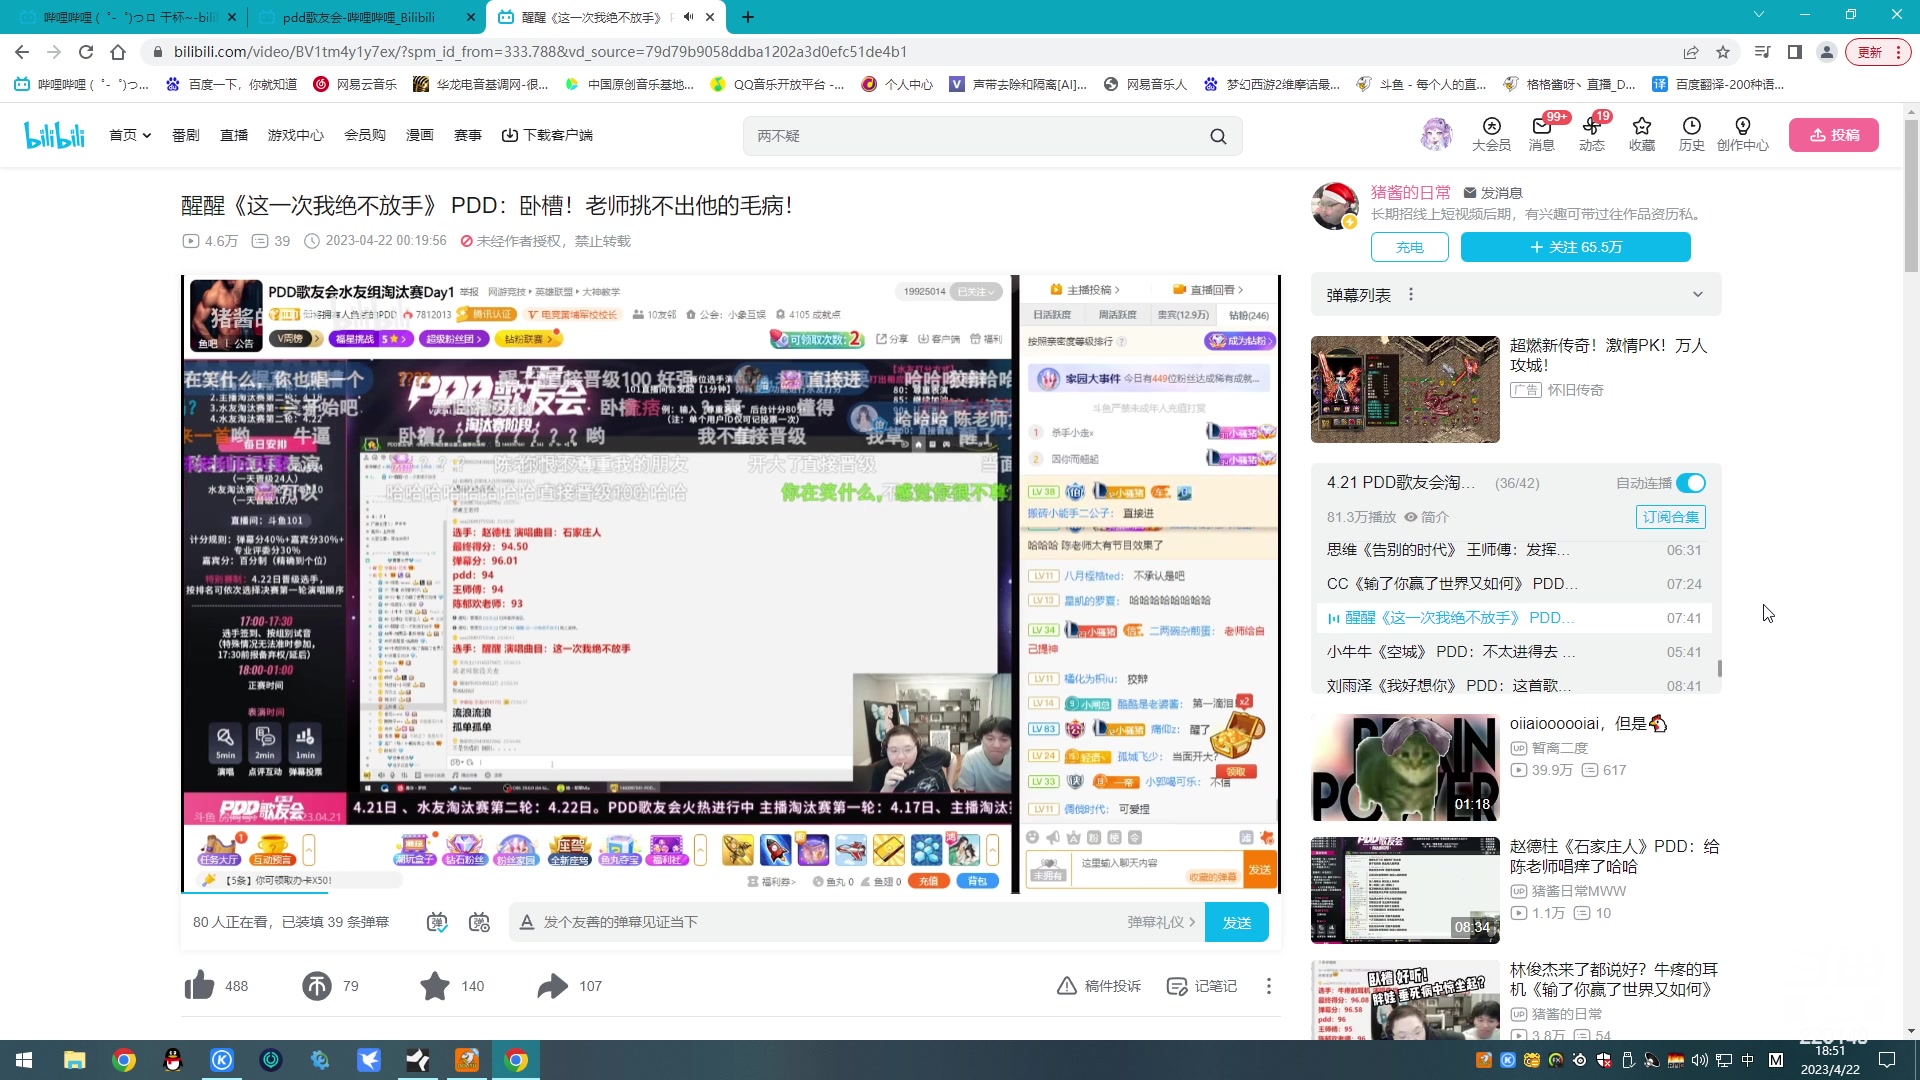This screenshot has height=1080, width=1920.
Task: Play 小牛牛《空城》 playlist item
Action: point(1514,652)
